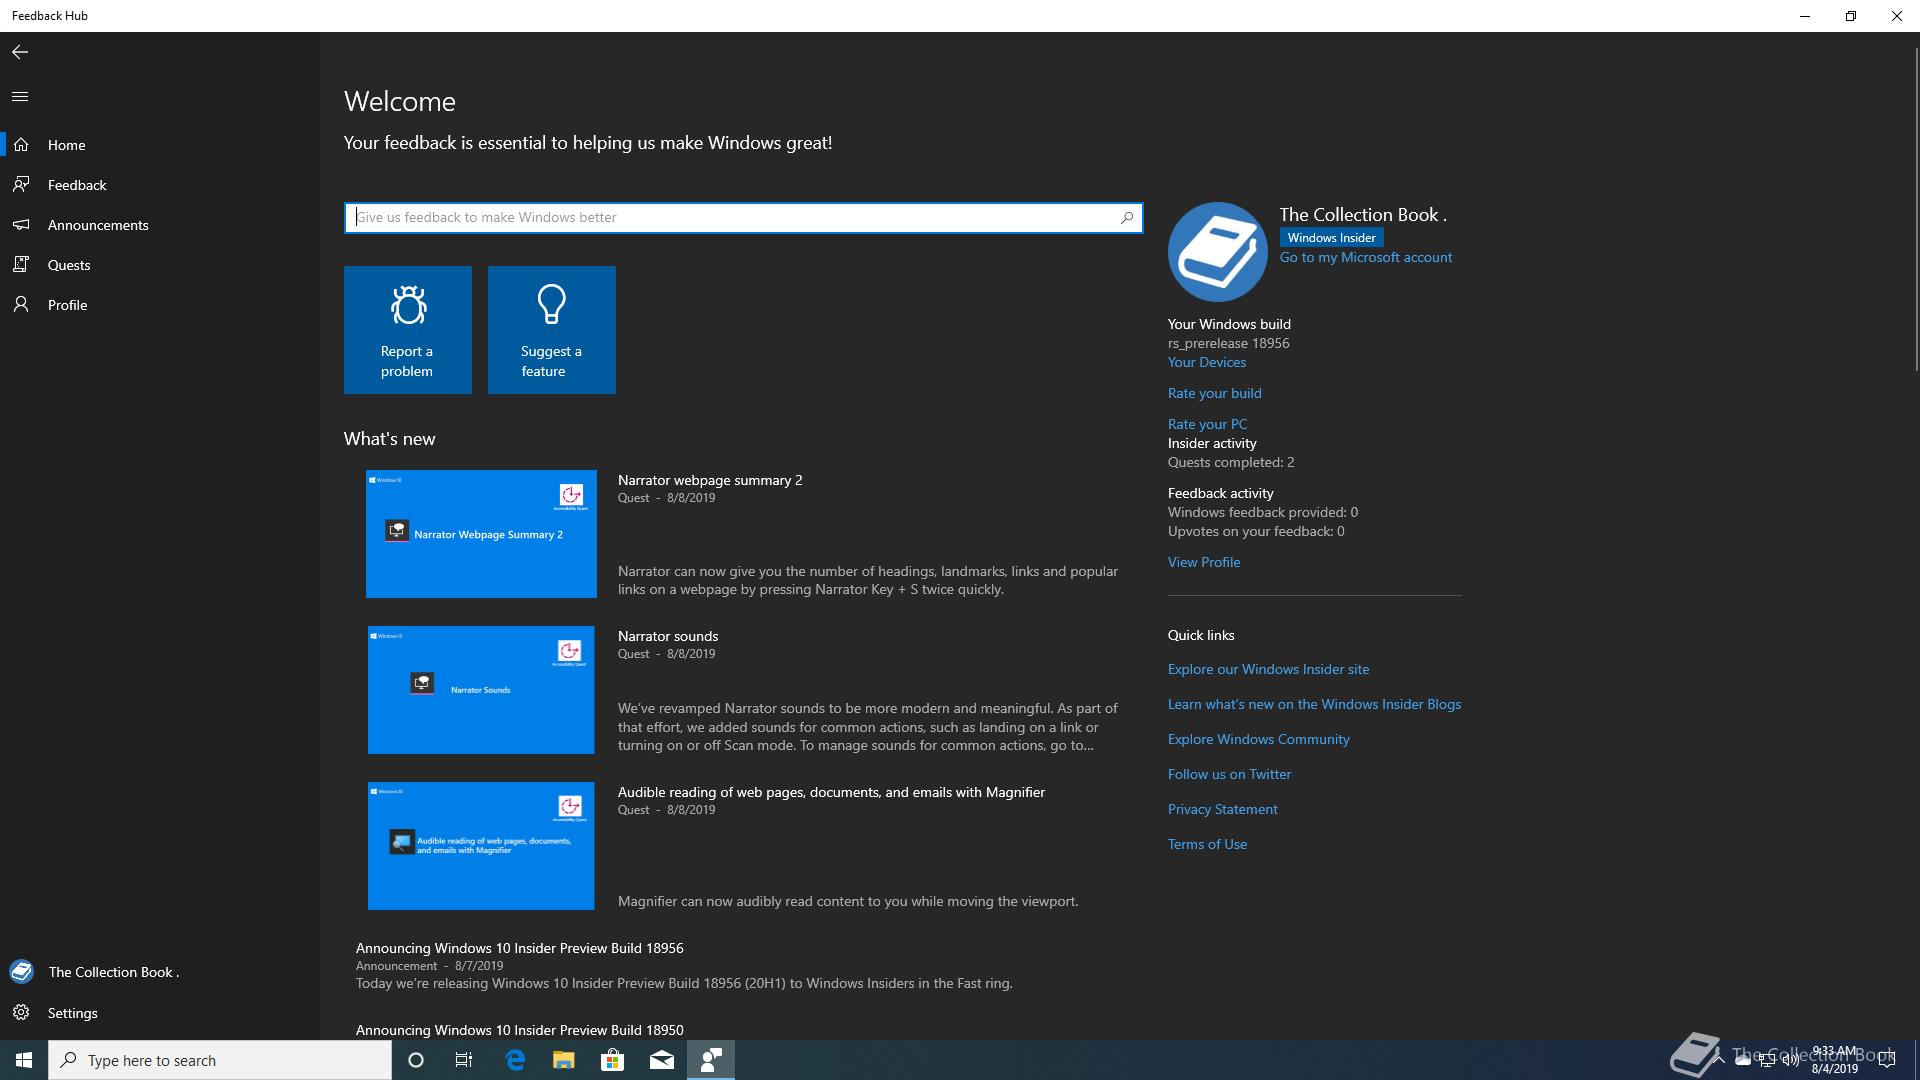
Task: Open Announcements in the navigation pane
Action: point(160,225)
